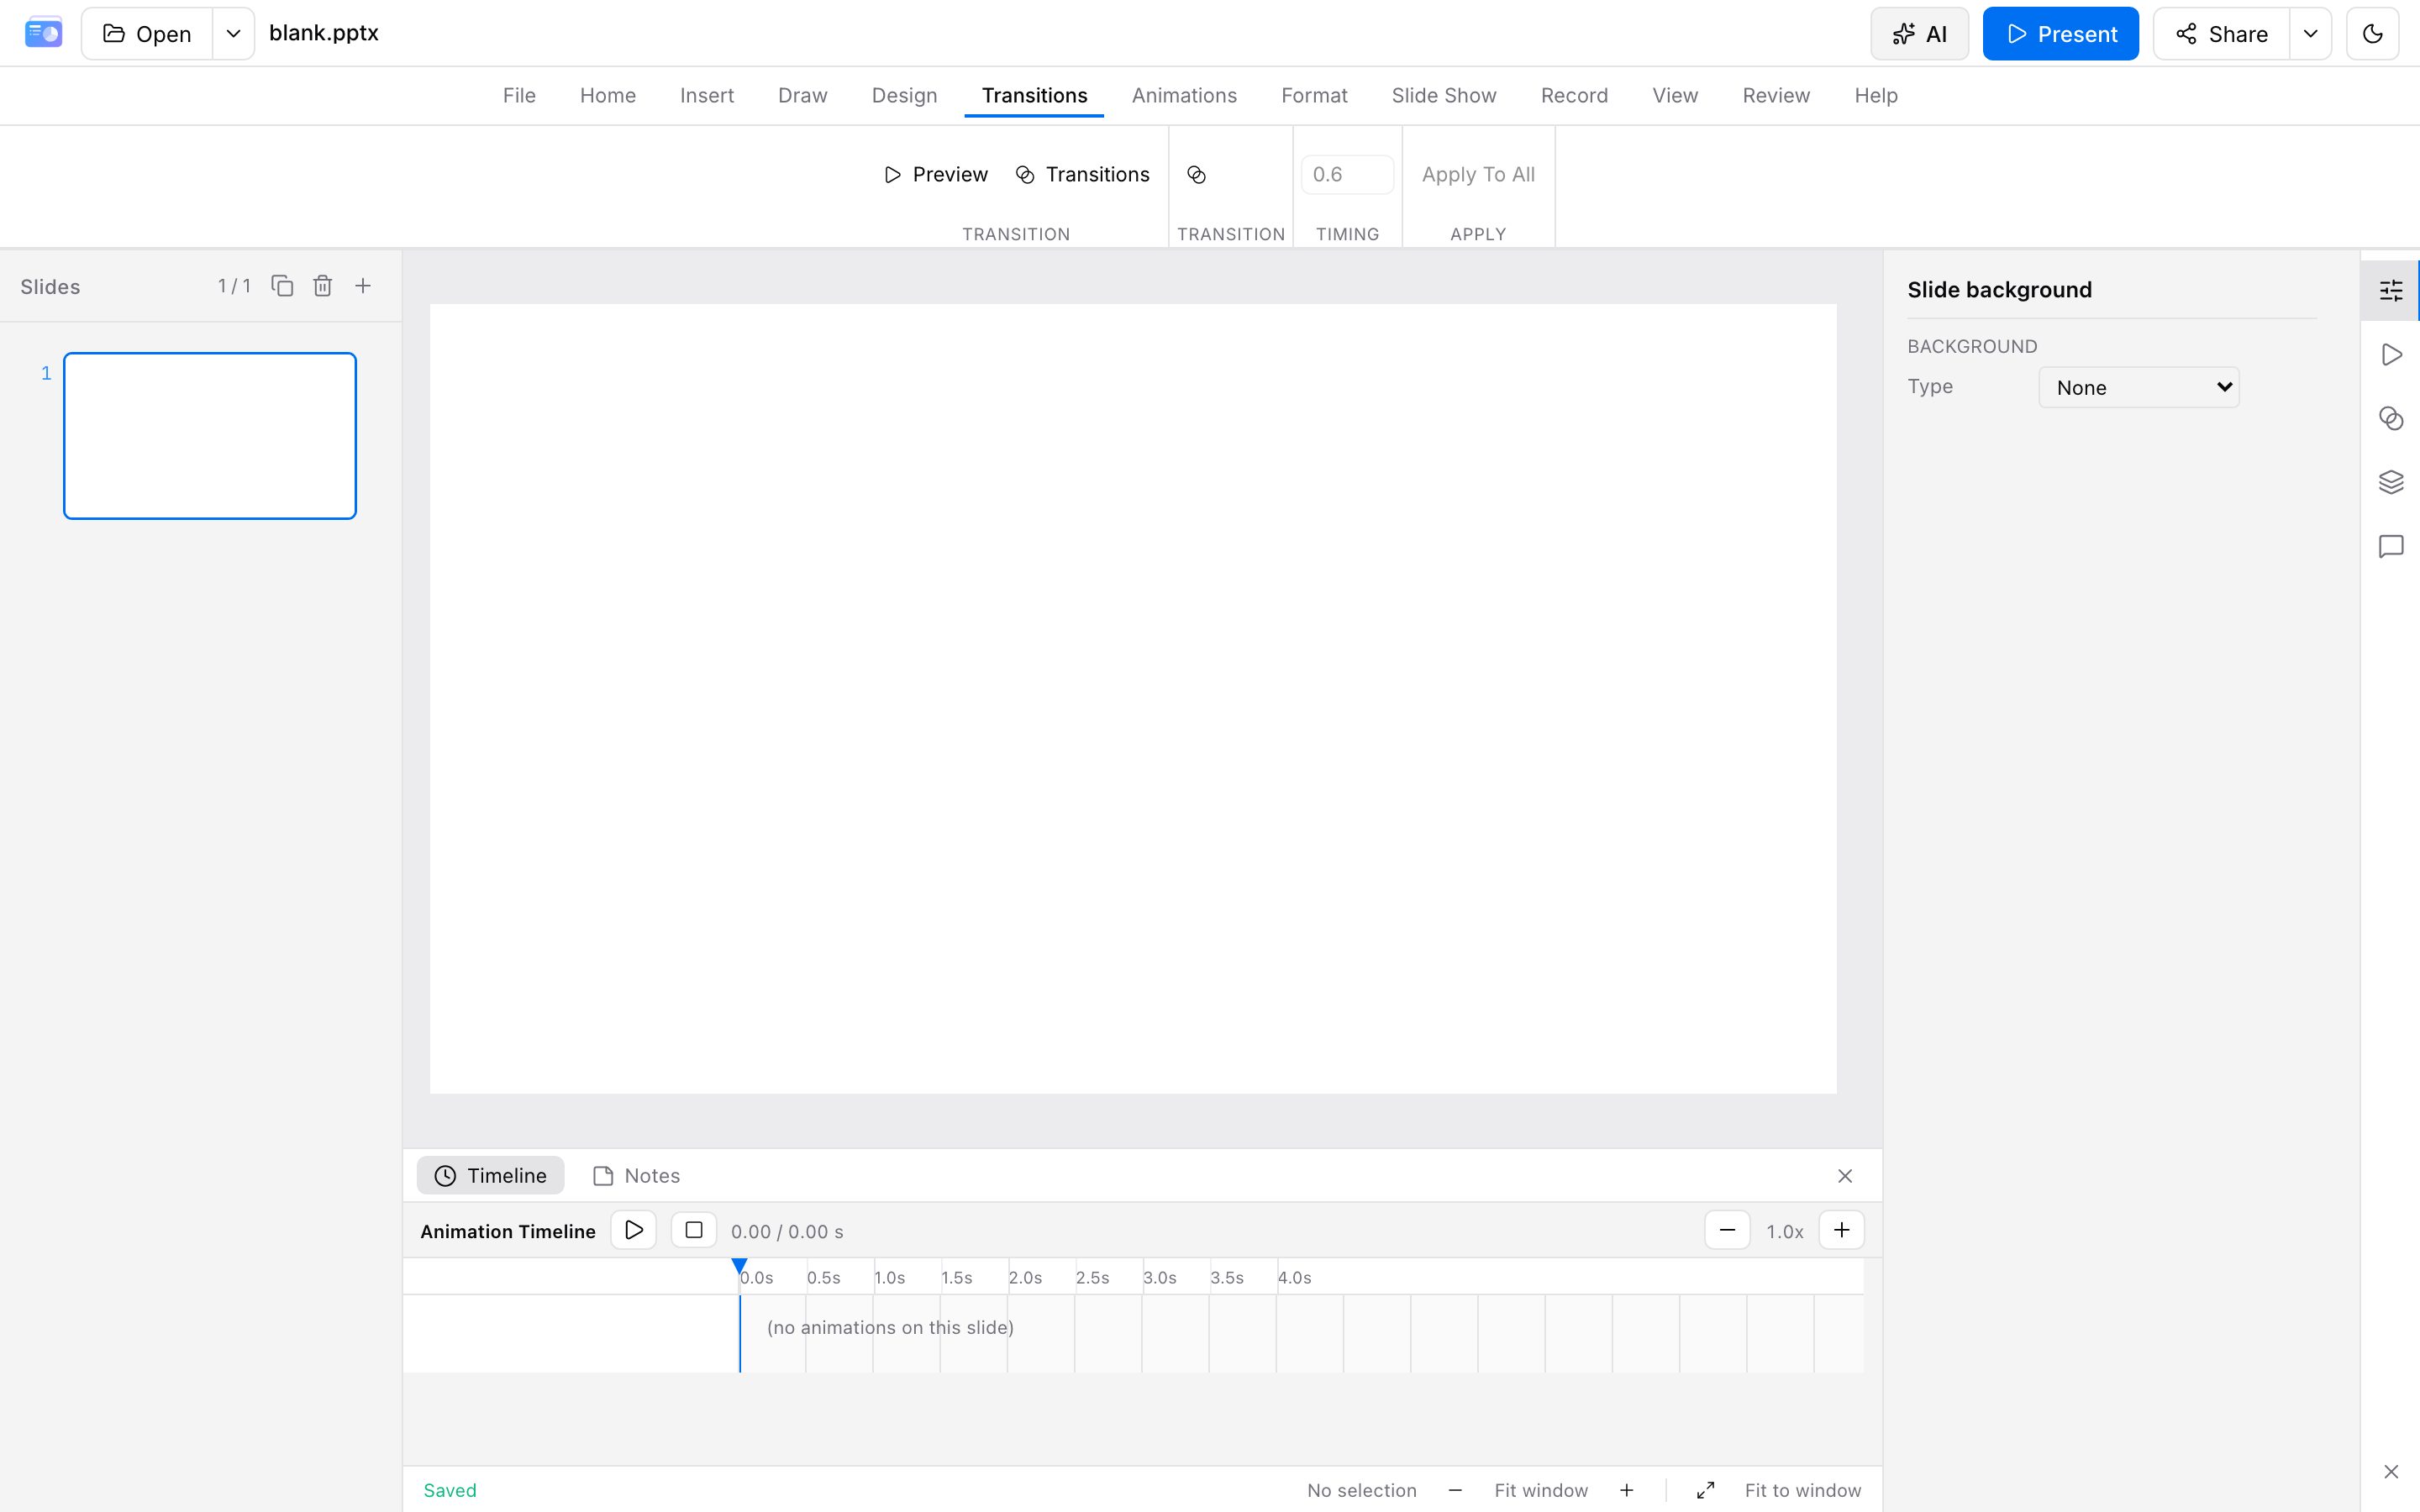
Task: Open the Draw tab
Action: (x=802, y=95)
